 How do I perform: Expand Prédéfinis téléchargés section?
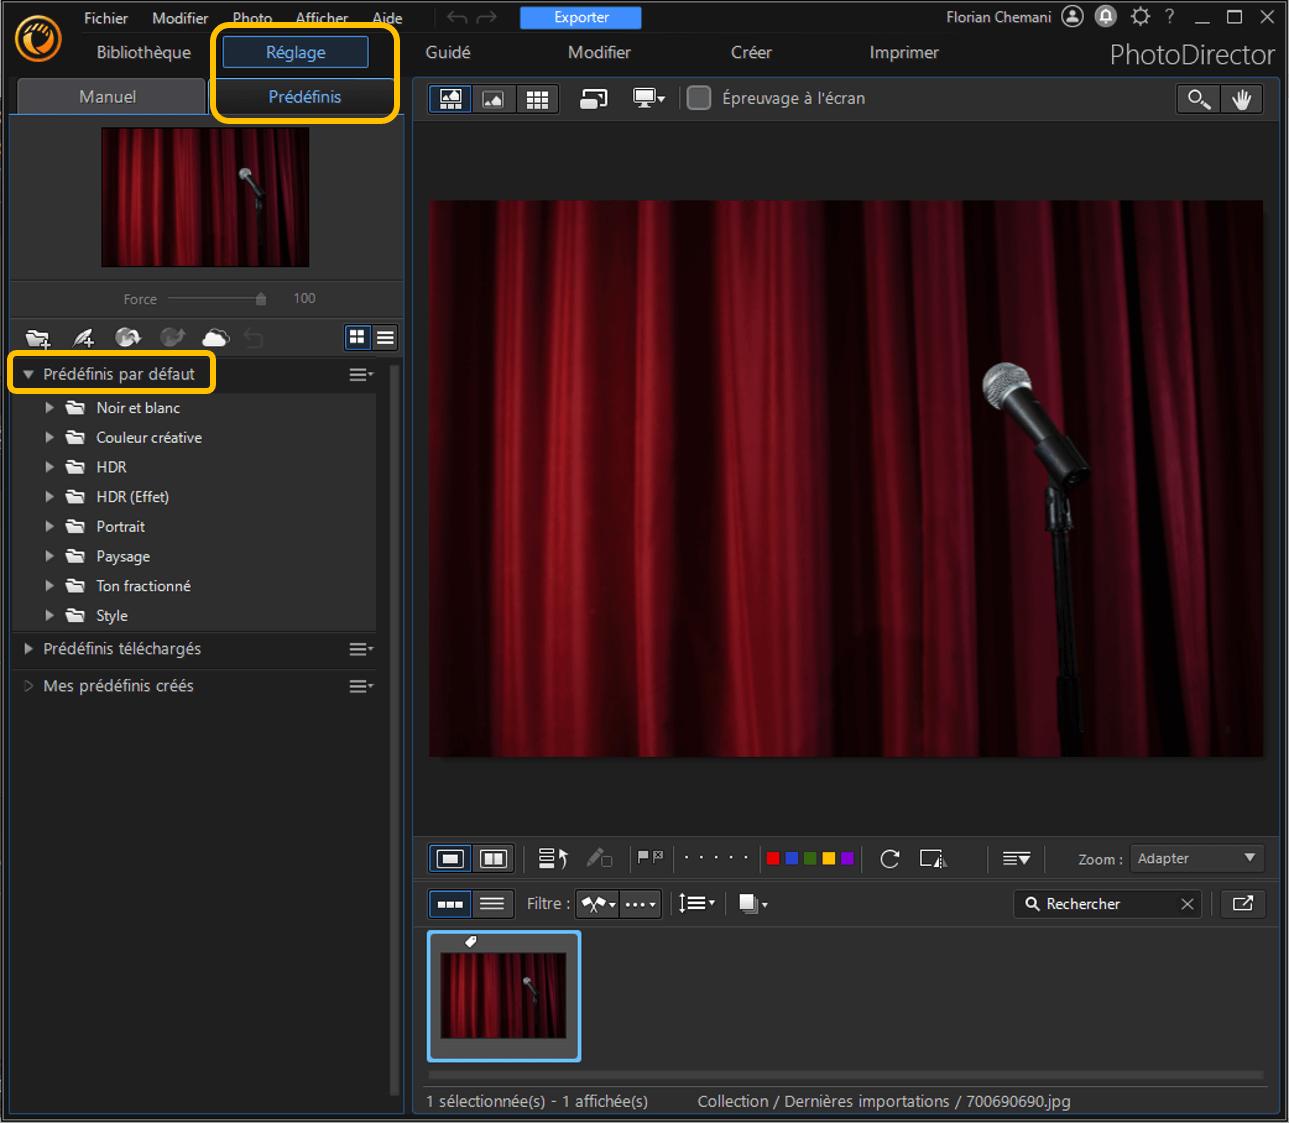(x=29, y=649)
